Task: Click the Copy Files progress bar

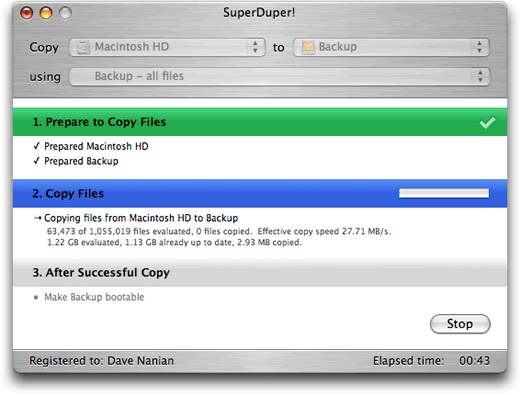Action: [x=444, y=193]
